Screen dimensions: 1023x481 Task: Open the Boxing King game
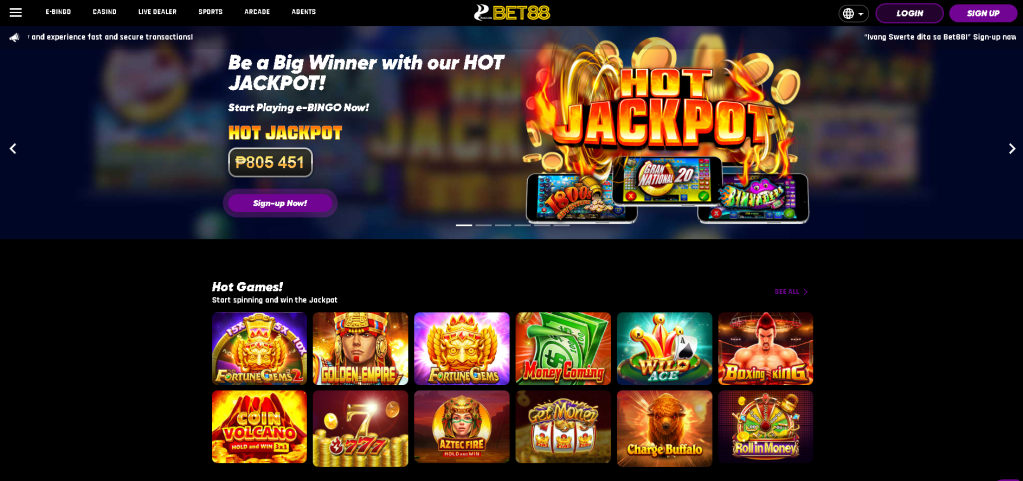coord(765,349)
